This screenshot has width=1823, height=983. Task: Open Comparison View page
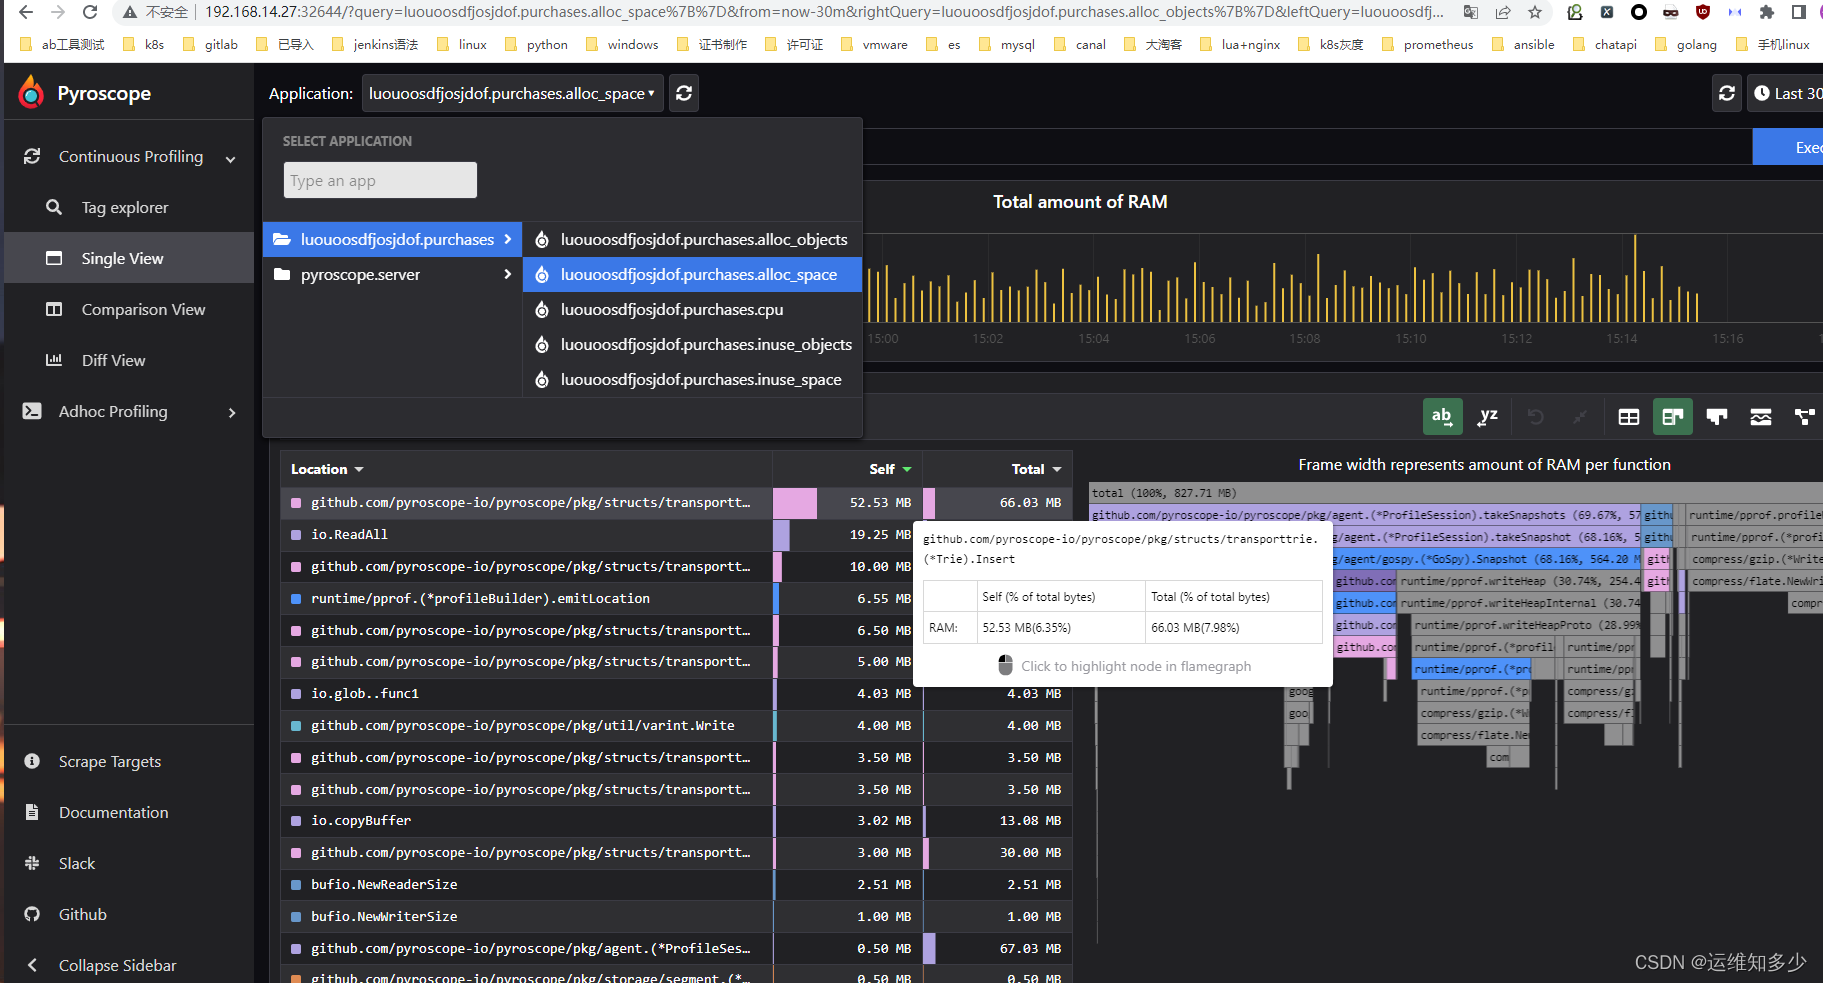coord(129,309)
